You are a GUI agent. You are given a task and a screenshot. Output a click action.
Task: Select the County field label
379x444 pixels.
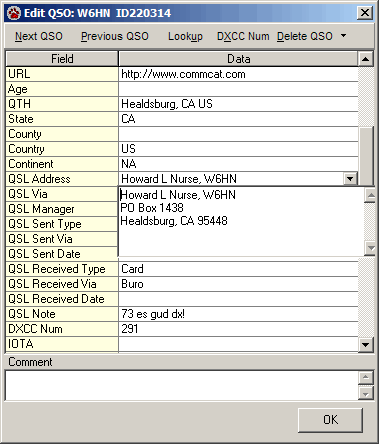pos(62,134)
